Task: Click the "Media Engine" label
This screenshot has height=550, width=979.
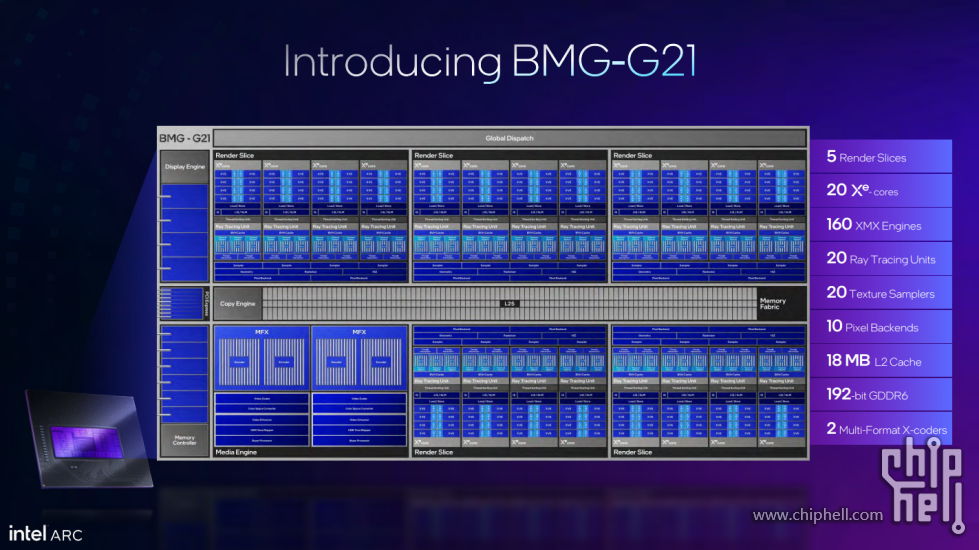Action: point(236,452)
